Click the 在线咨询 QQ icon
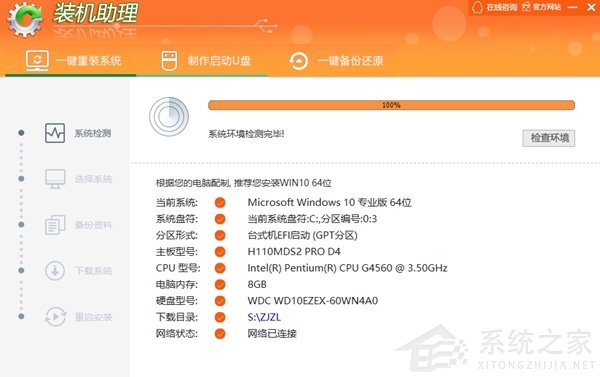This screenshot has height=377, width=600. click(477, 7)
